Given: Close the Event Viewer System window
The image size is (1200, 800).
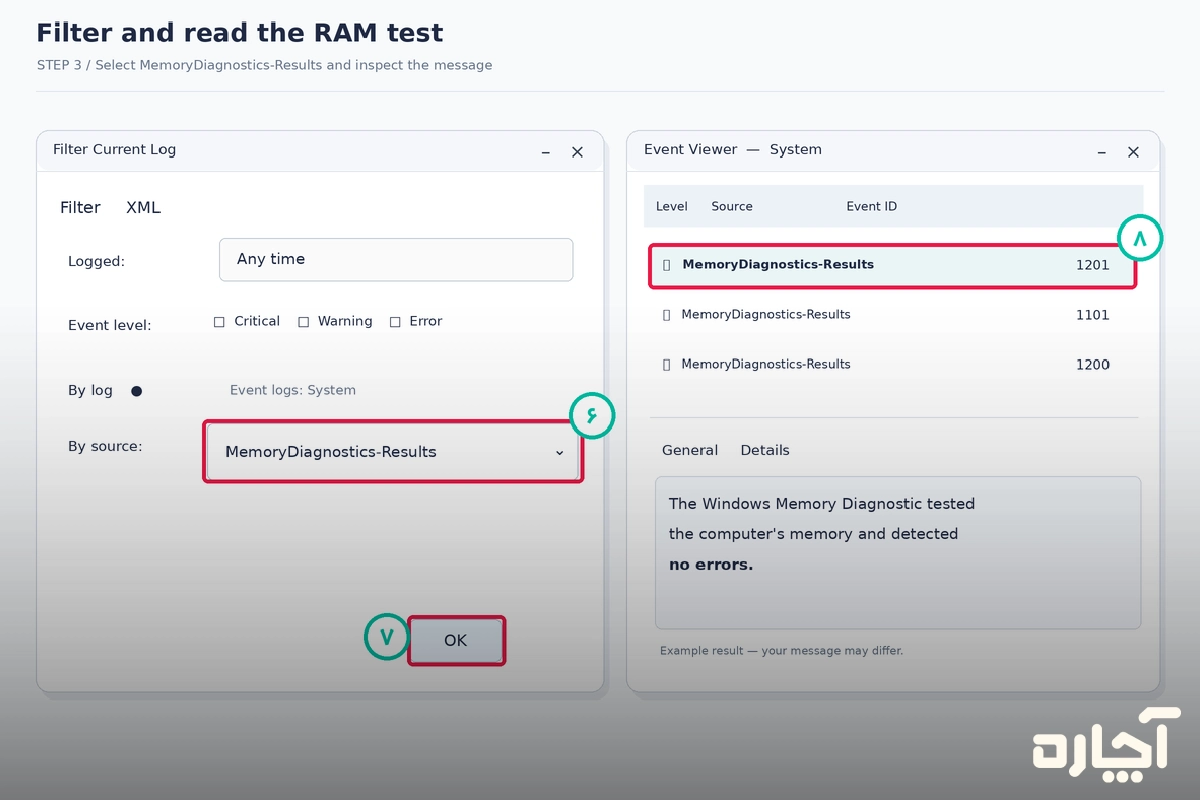Looking at the screenshot, I should coord(1133,152).
